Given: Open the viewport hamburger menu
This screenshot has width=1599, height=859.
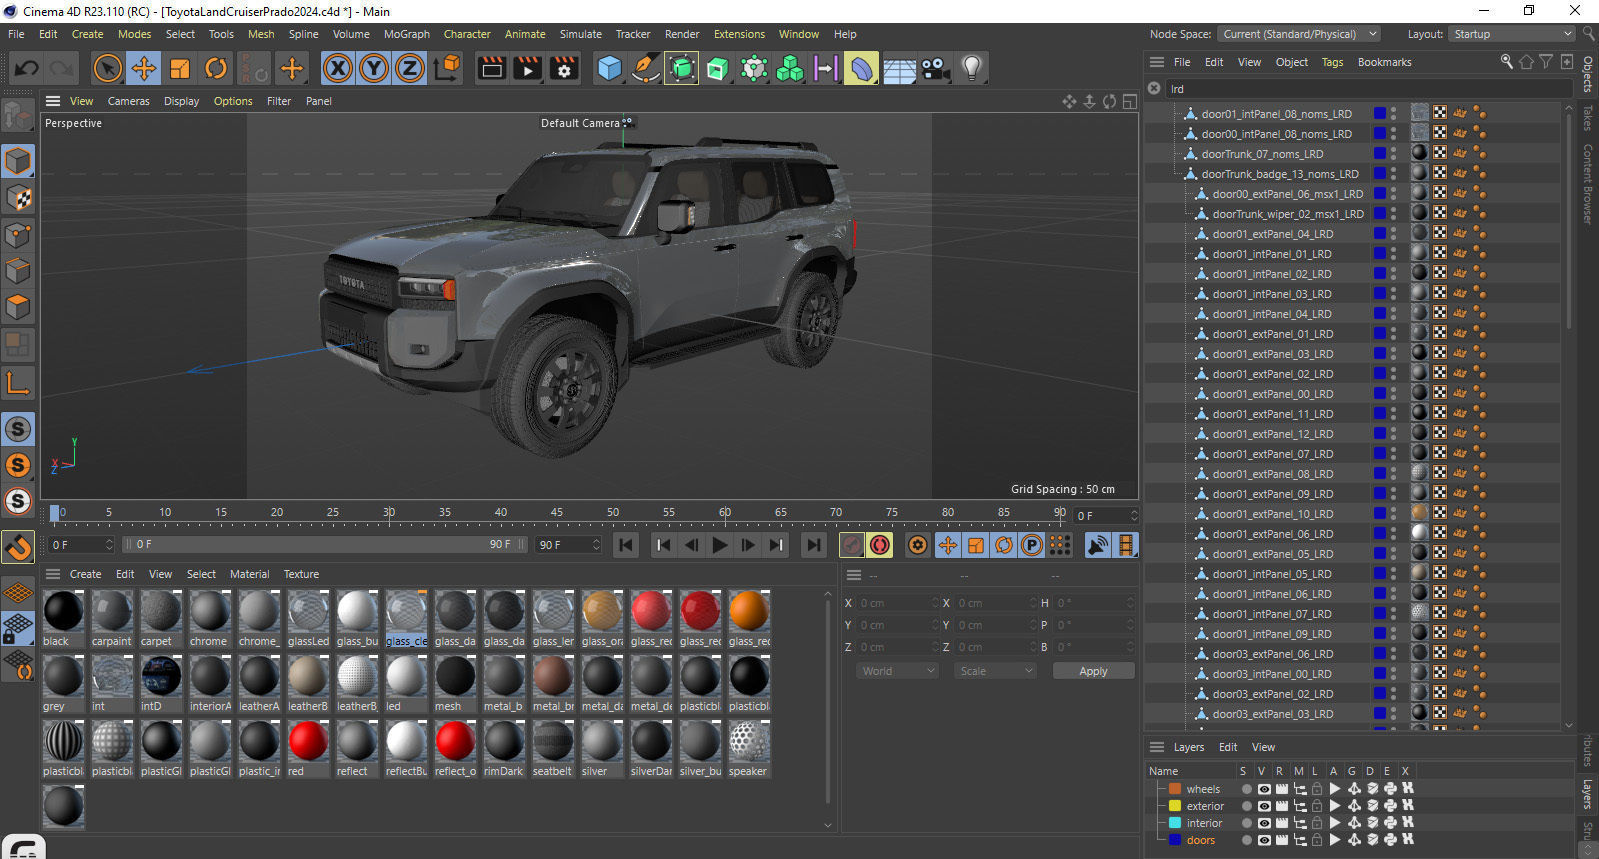Looking at the screenshot, I should pos(53,101).
